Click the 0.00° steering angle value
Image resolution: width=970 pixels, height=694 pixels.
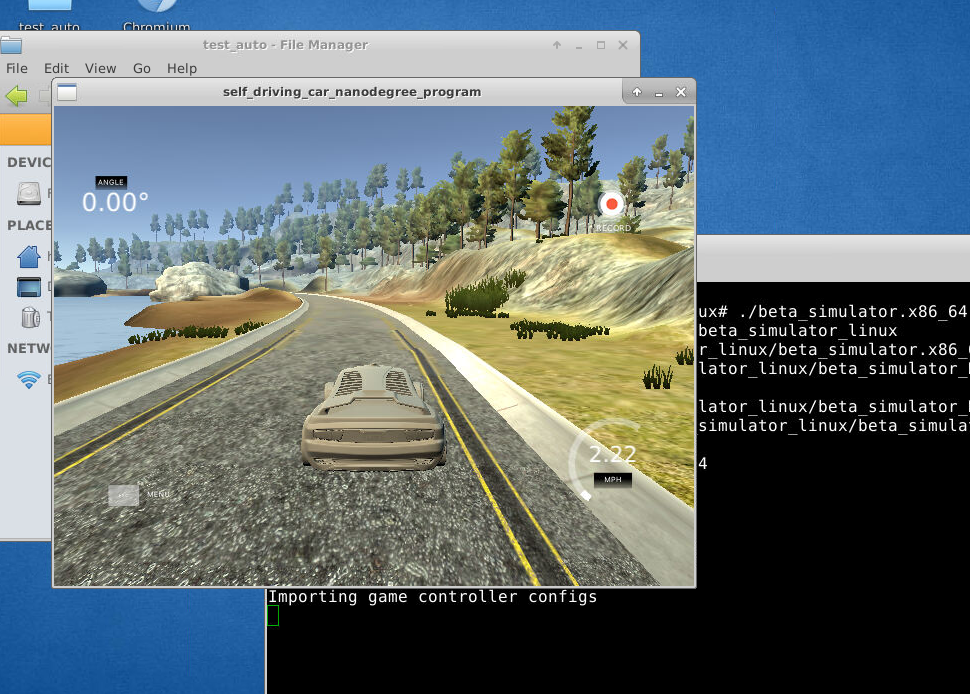pyautogui.click(x=115, y=202)
